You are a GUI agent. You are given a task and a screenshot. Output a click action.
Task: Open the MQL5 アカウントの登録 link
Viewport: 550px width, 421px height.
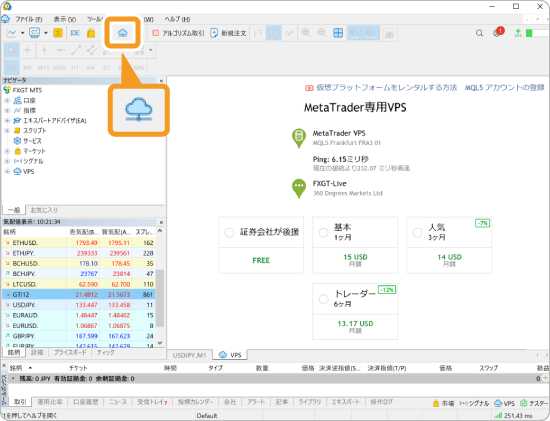tap(505, 87)
